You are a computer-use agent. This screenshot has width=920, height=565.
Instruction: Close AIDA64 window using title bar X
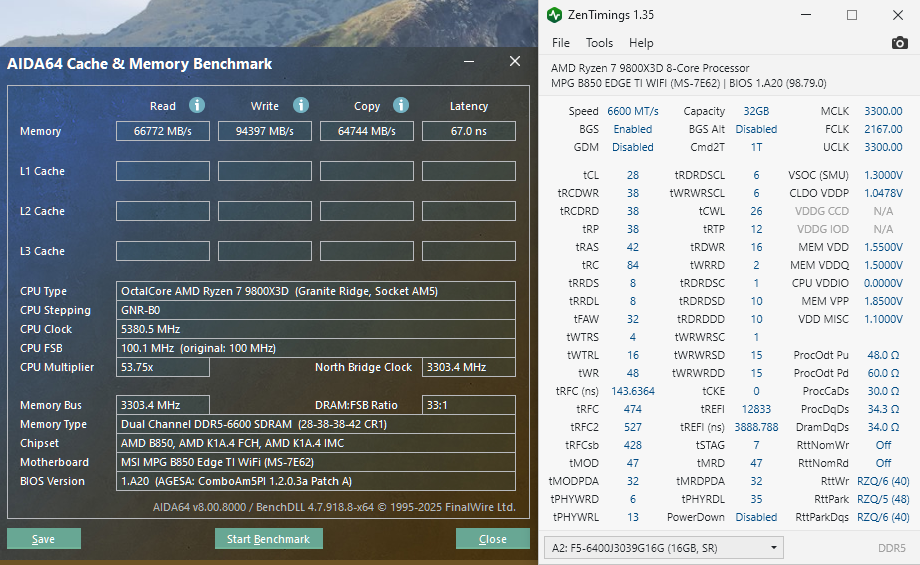click(515, 62)
